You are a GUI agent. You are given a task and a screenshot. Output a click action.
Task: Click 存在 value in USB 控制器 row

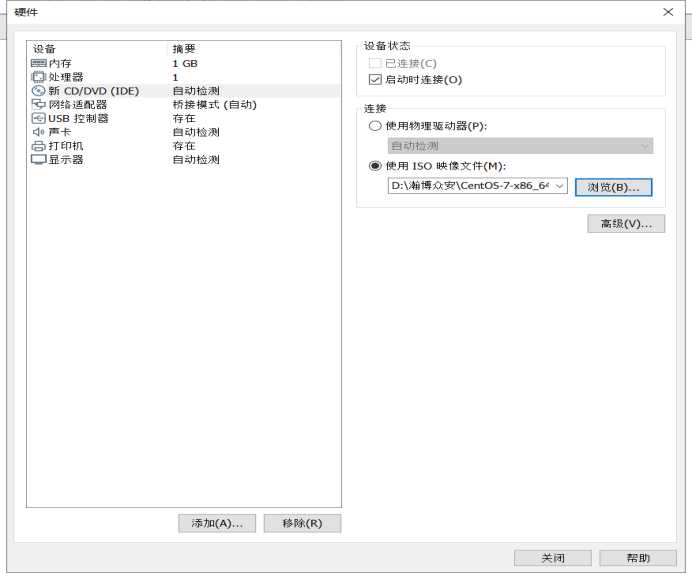184,118
